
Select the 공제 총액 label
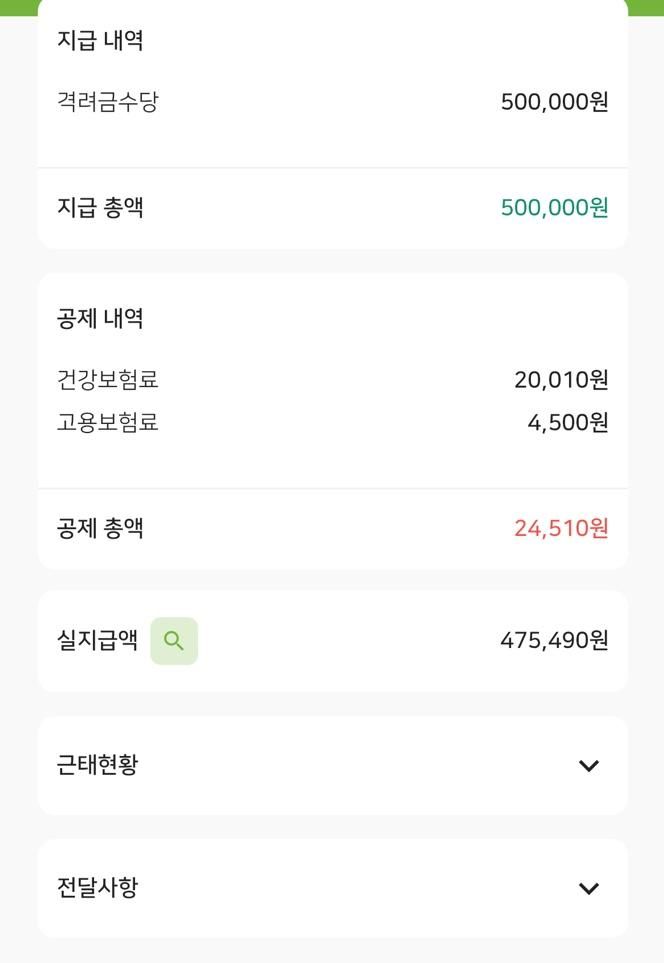click(100, 528)
